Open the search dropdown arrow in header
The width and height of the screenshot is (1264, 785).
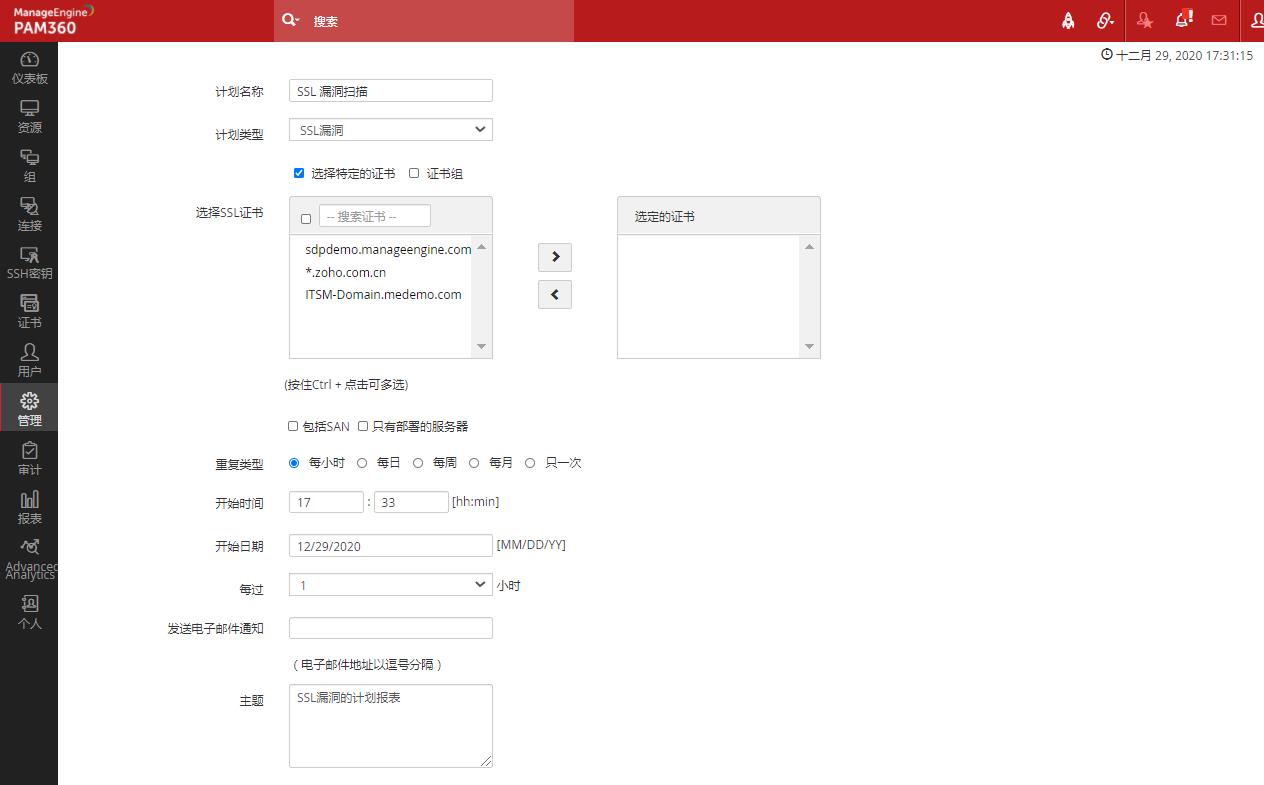[291, 20]
